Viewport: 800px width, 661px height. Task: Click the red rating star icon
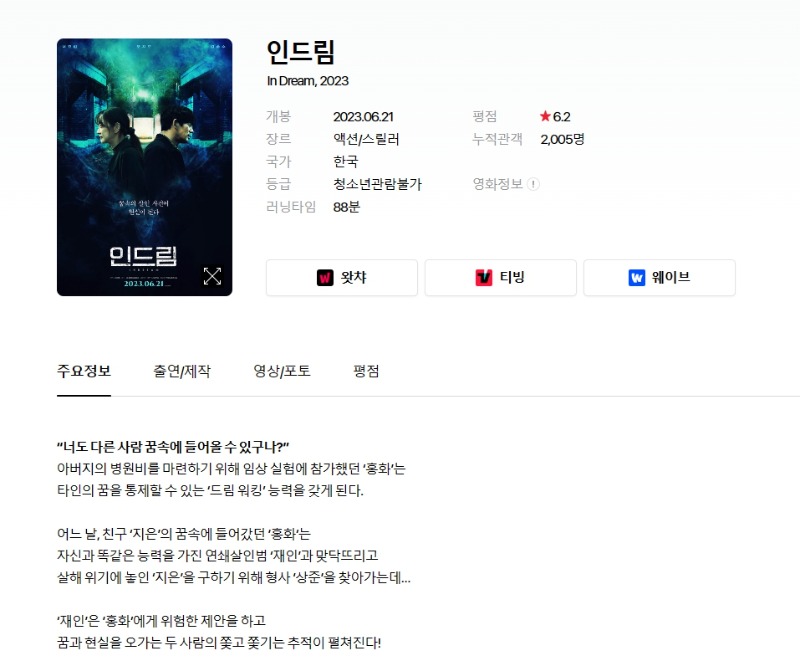pos(545,116)
